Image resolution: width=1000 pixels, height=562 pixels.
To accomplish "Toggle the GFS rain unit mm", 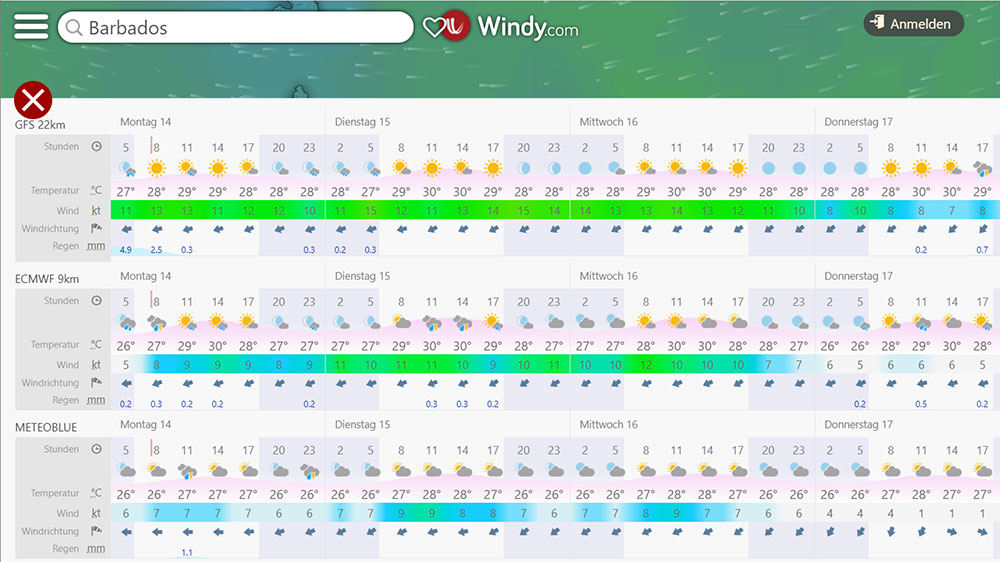I will coord(96,247).
